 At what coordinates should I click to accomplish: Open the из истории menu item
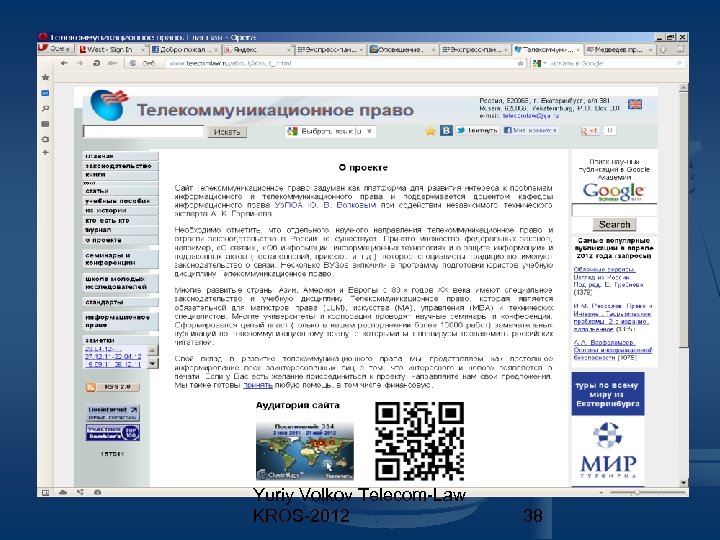pyautogui.click(x=120, y=210)
